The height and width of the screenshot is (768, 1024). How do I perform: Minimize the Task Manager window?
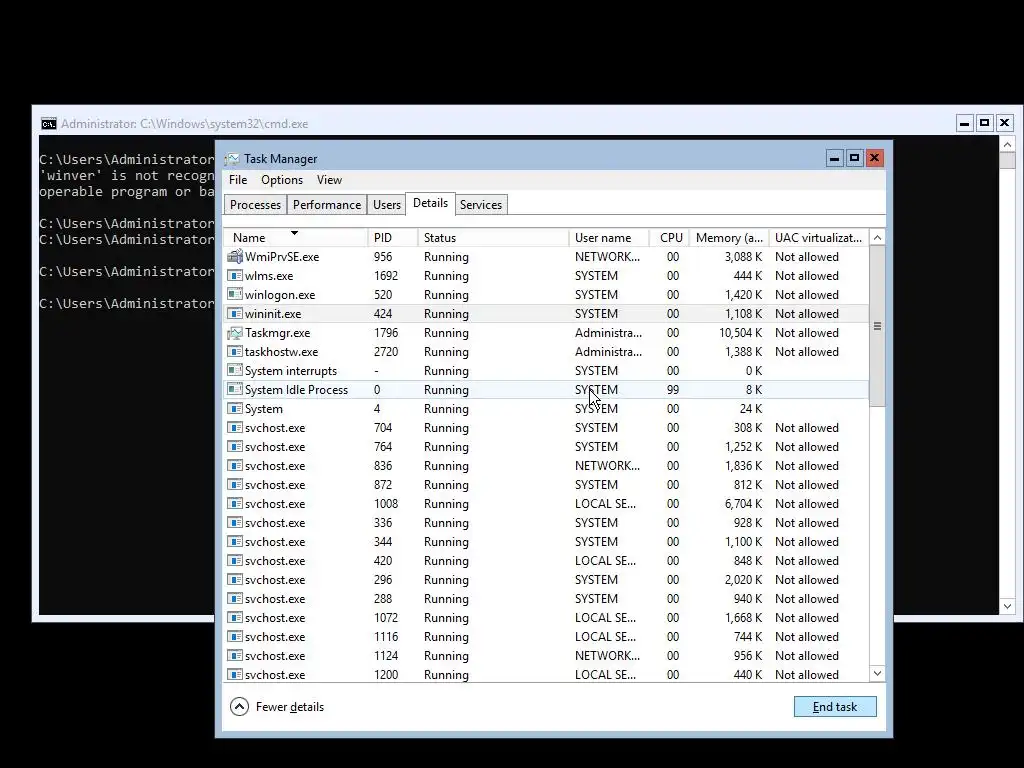(x=835, y=158)
